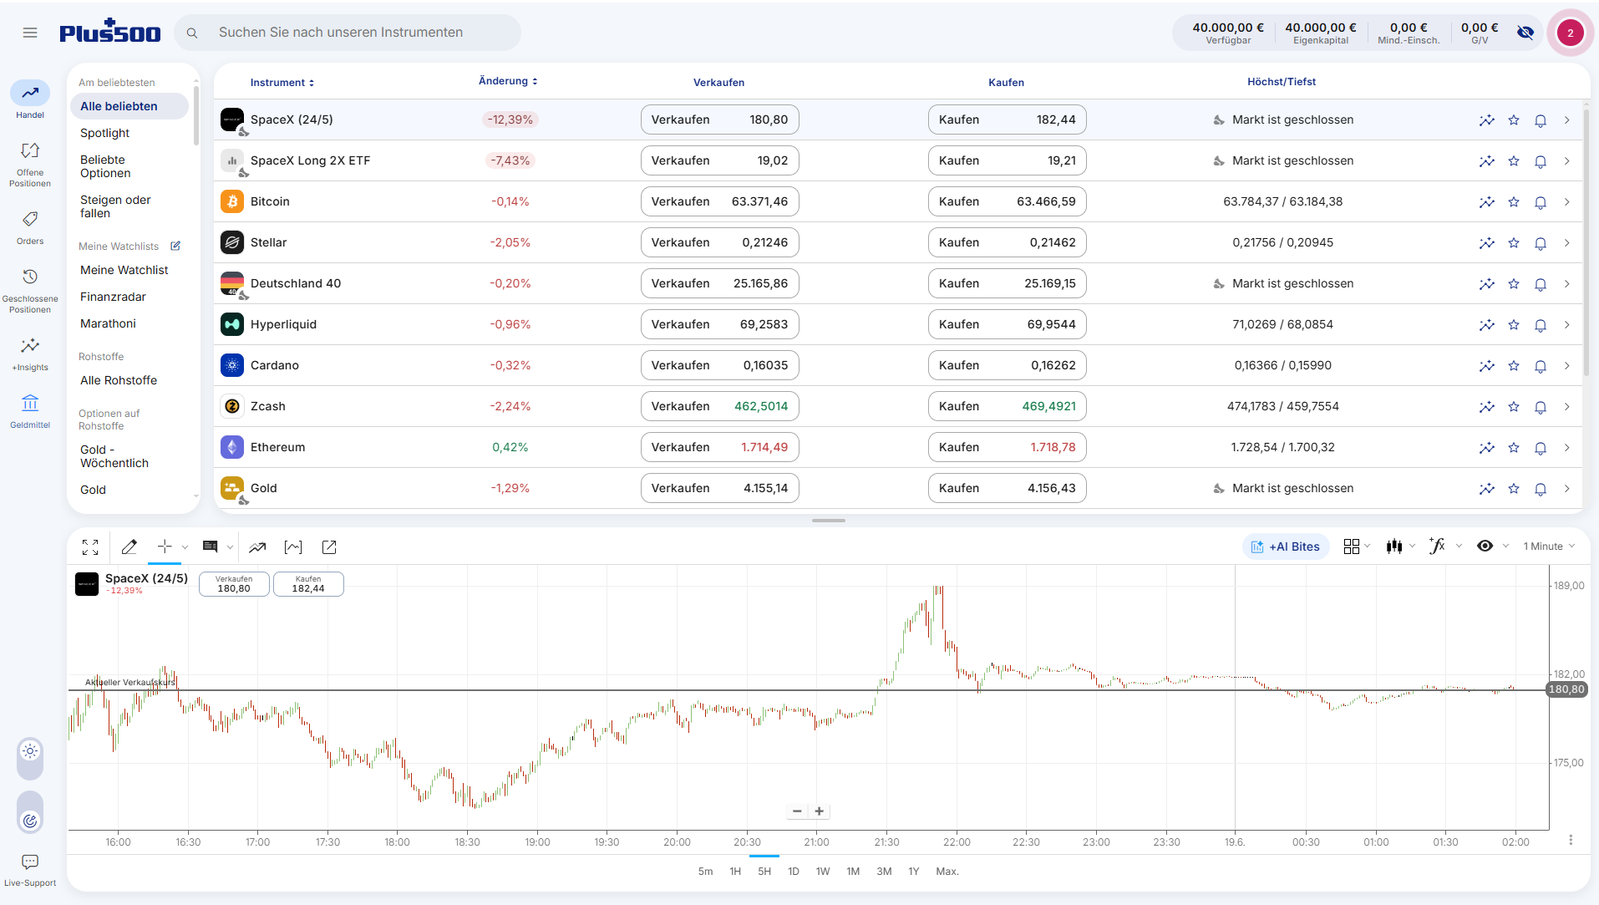Open Live-Support chat

pyautogui.click(x=30, y=870)
